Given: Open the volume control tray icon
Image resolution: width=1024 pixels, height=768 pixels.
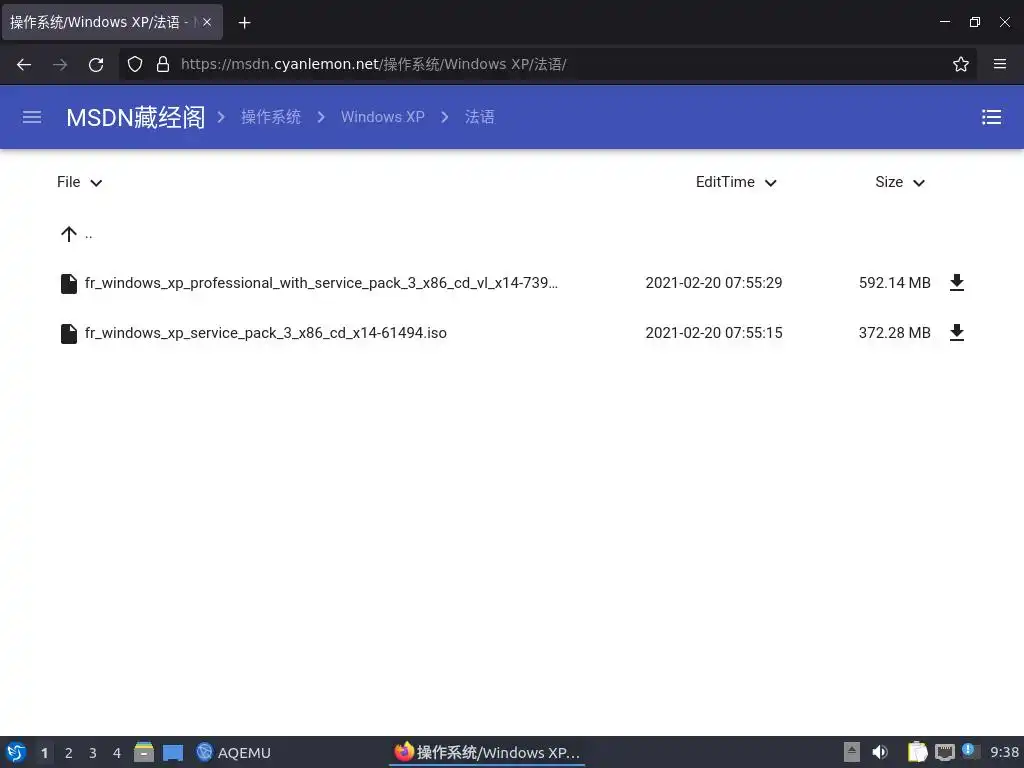Looking at the screenshot, I should click(880, 752).
